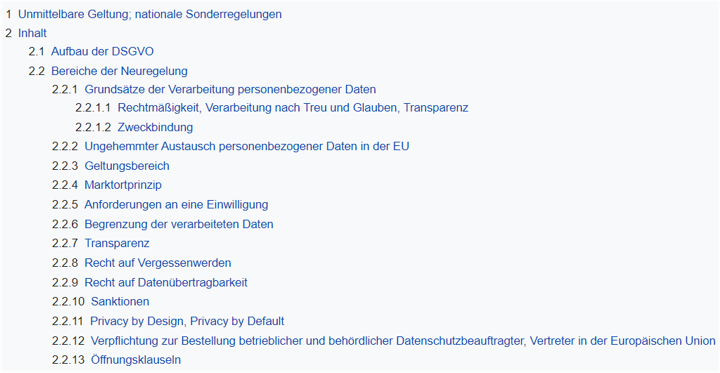Open 'Grundsätze der Verarbeitung personenbezogener Daten'
This screenshot has height=373, width=720.
pos(230,89)
